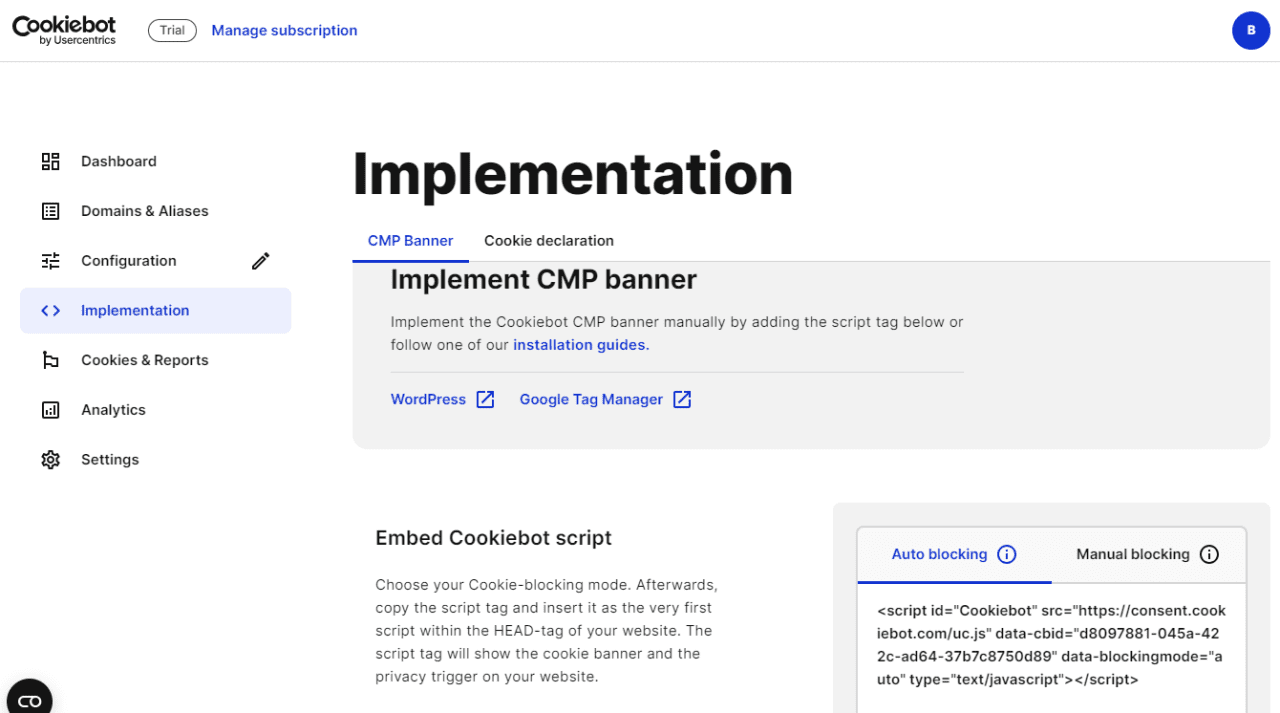Follow the installation guides link
Screen dimensions: 1280x713
click(x=579, y=344)
